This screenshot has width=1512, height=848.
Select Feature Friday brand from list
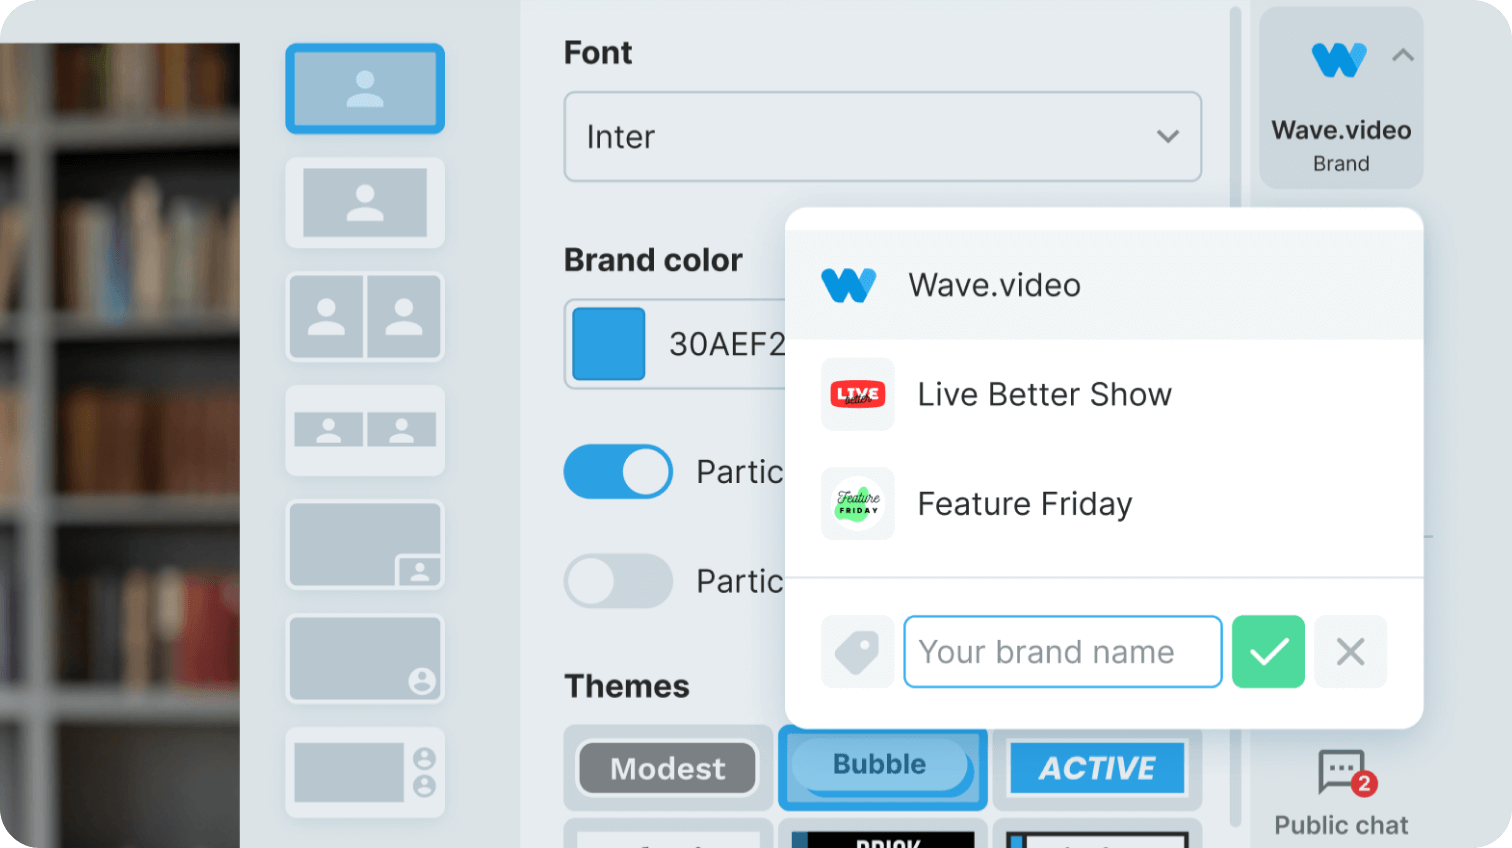pyautogui.click(x=1024, y=504)
